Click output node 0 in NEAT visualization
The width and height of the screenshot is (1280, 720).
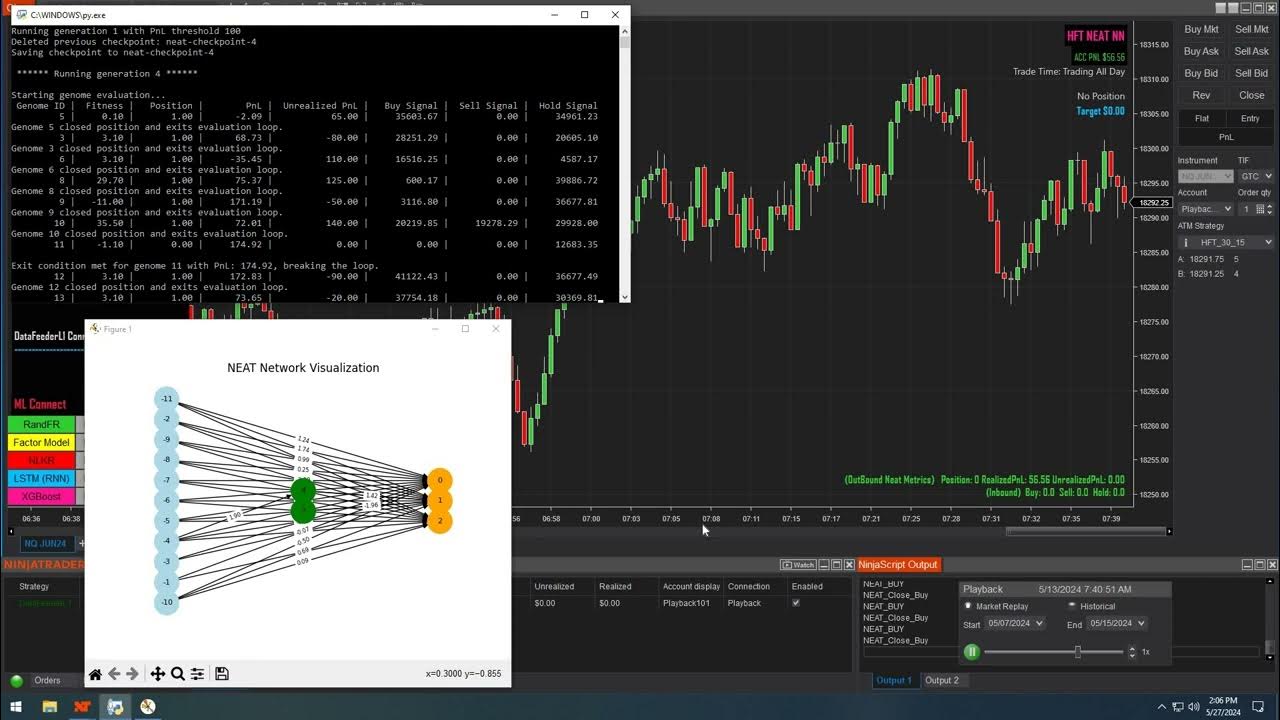439,480
